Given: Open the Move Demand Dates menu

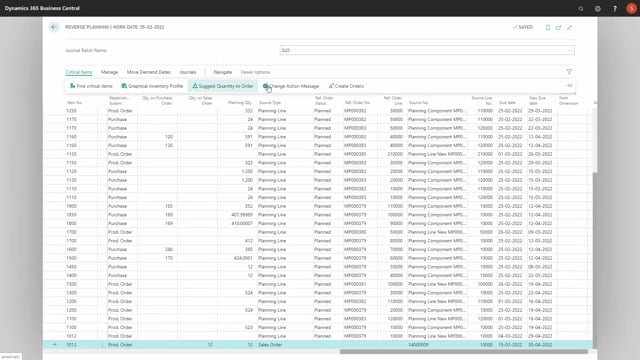Looking at the screenshot, I should tap(149, 72).
